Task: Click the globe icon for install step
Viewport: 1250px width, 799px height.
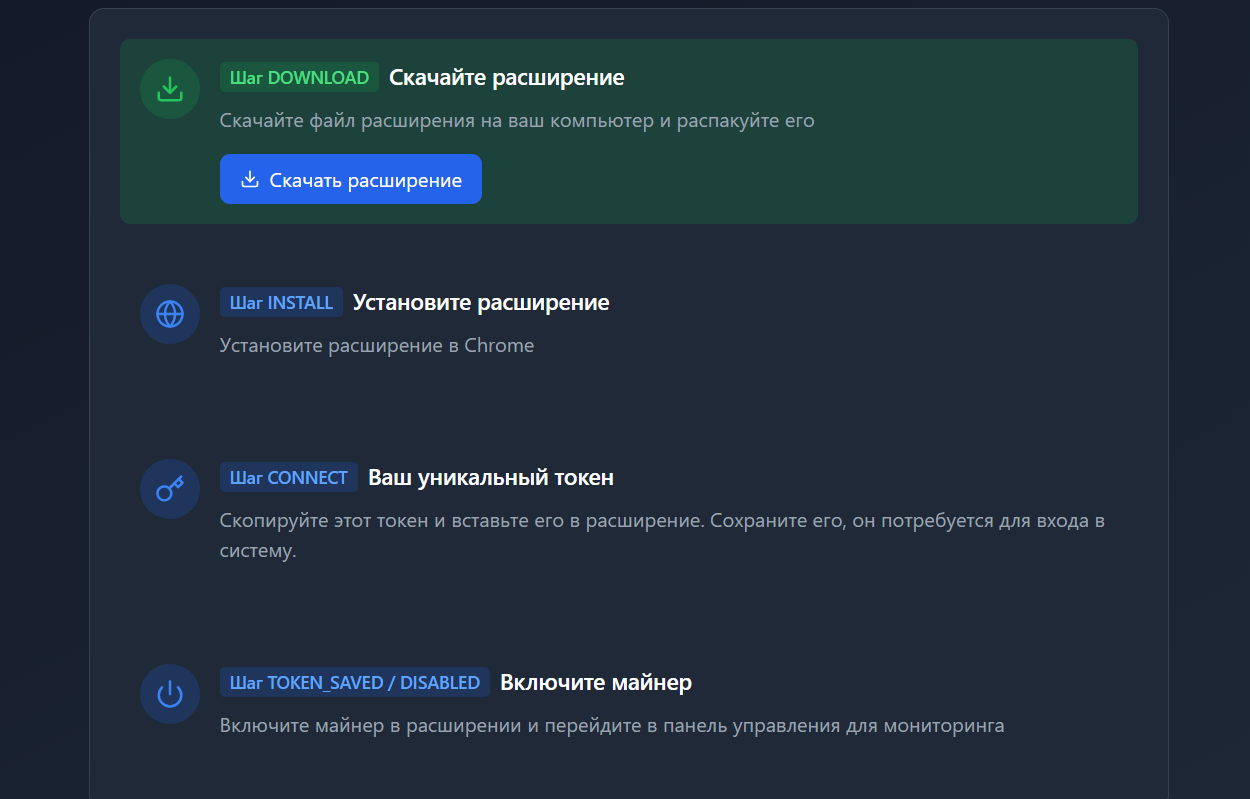Action: click(170, 314)
